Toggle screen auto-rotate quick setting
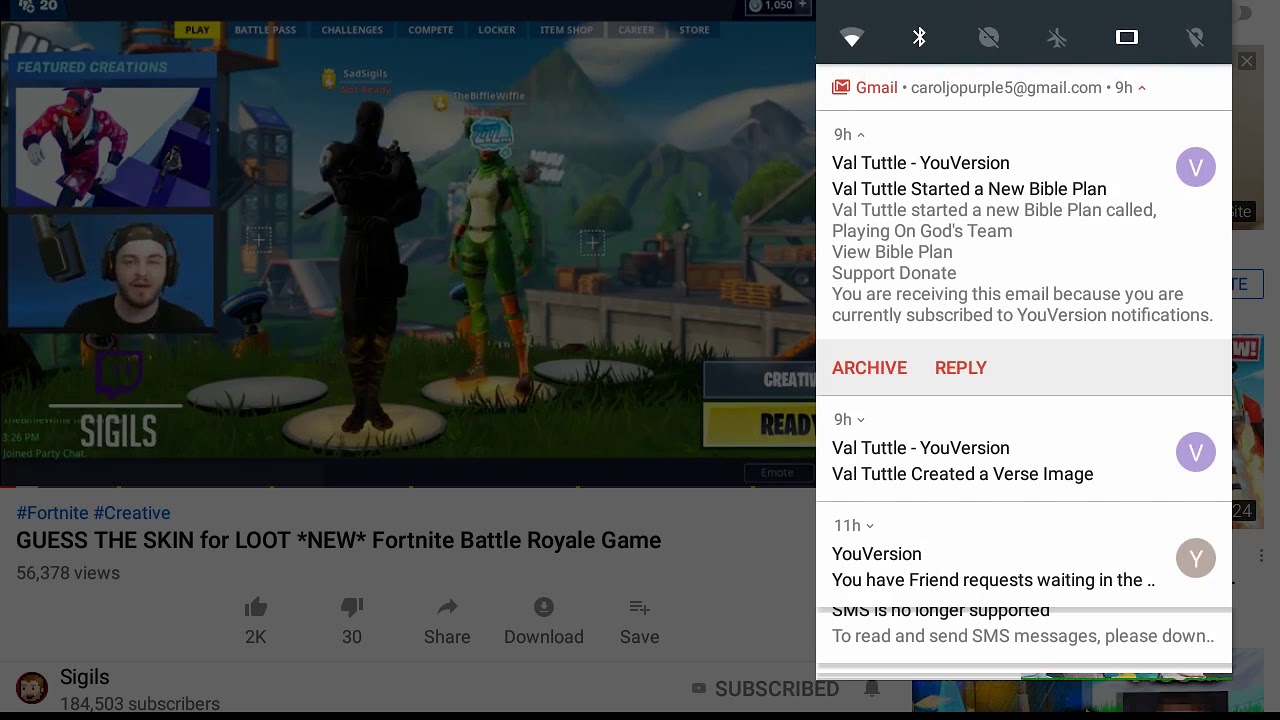Viewport: 1280px width, 720px height. (1126, 37)
